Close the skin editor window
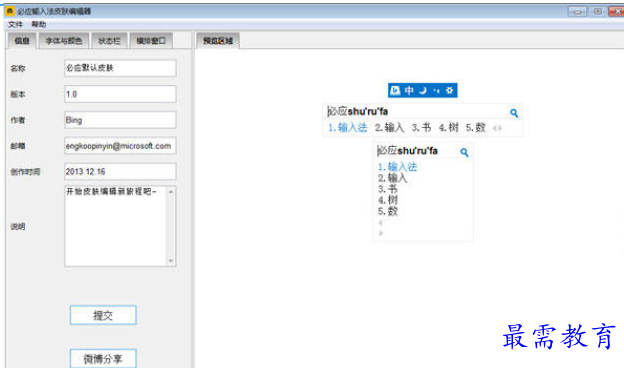Image resolution: width=624 pixels, height=368 pixels. [616, 12]
